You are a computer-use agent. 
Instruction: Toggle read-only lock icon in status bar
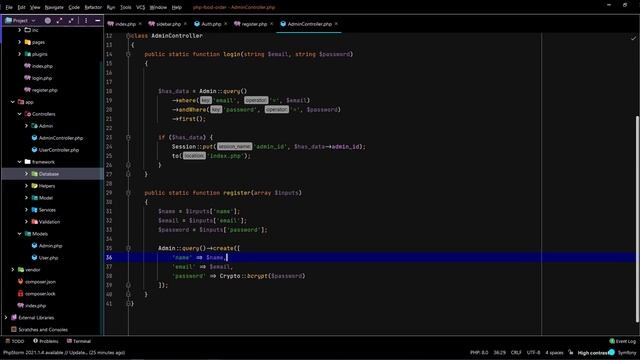click(571, 353)
